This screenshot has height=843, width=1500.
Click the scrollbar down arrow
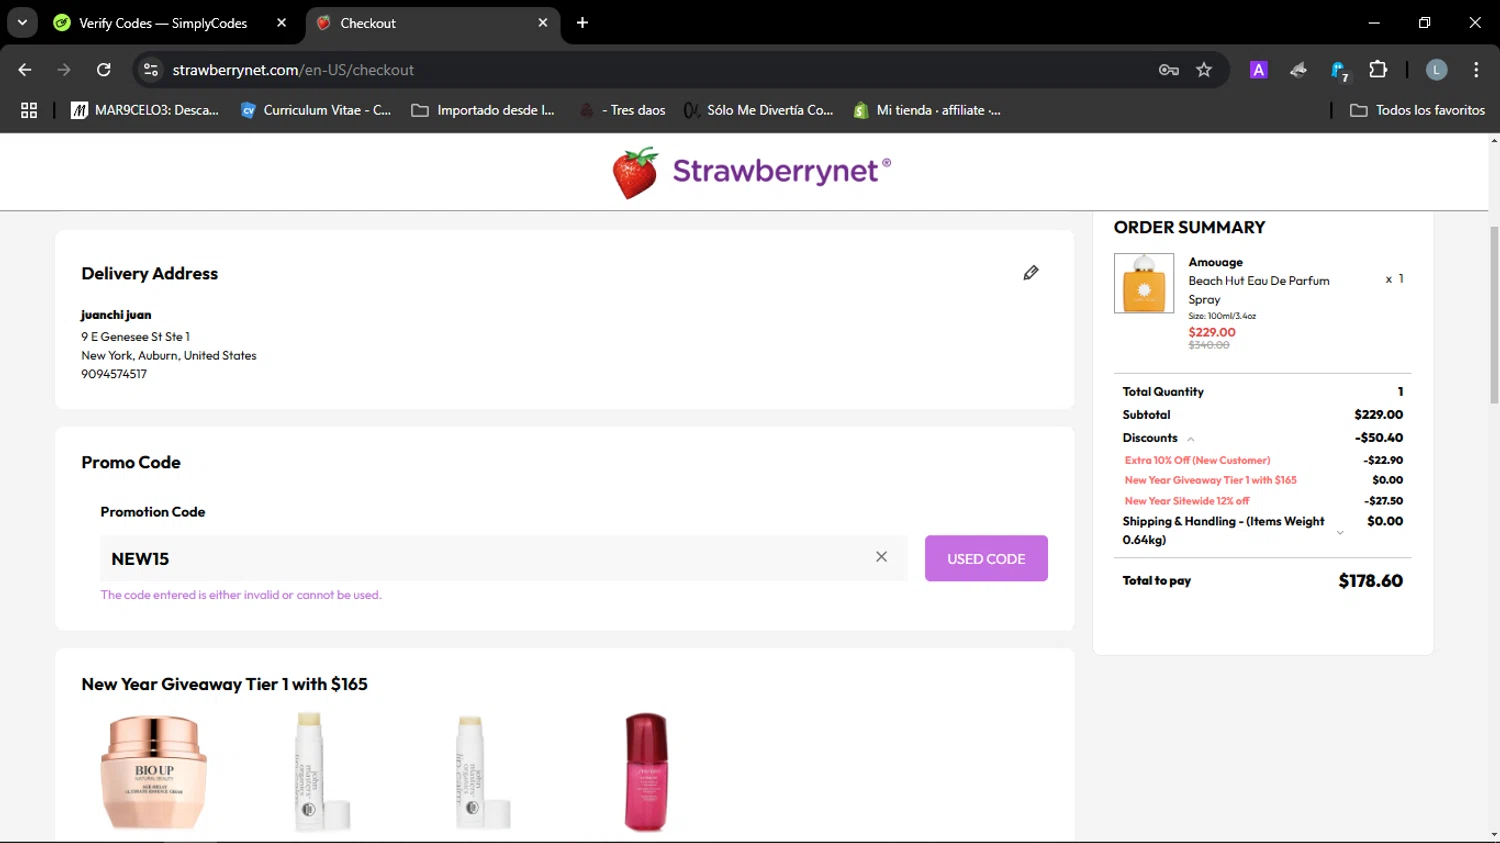point(1494,834)
